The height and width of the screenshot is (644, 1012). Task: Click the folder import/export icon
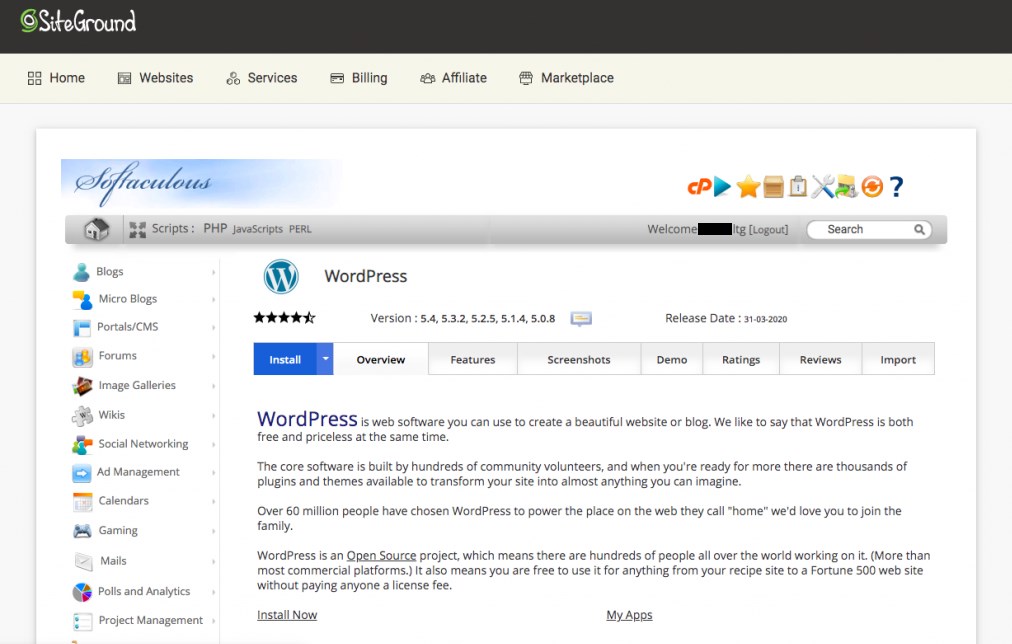pyautogui.click(x=847, y=186)
